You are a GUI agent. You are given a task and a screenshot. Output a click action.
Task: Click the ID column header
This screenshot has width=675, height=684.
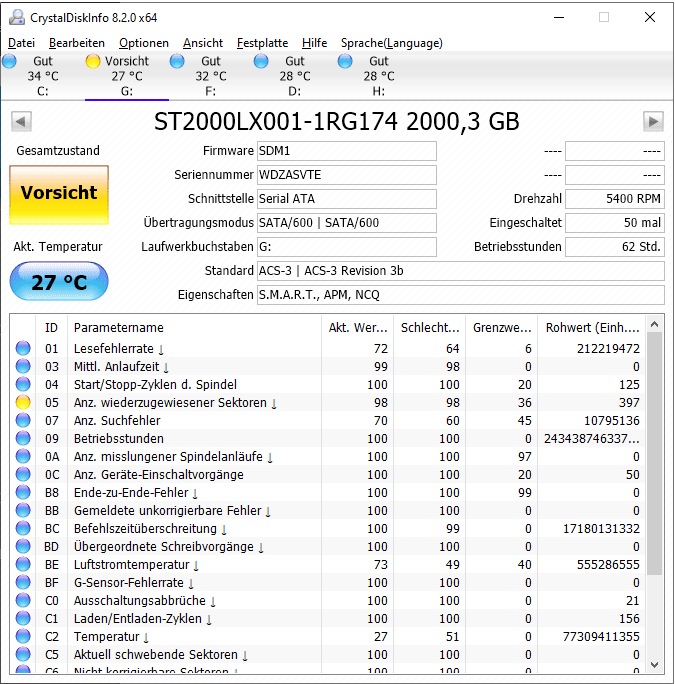(x=51, y=328)
